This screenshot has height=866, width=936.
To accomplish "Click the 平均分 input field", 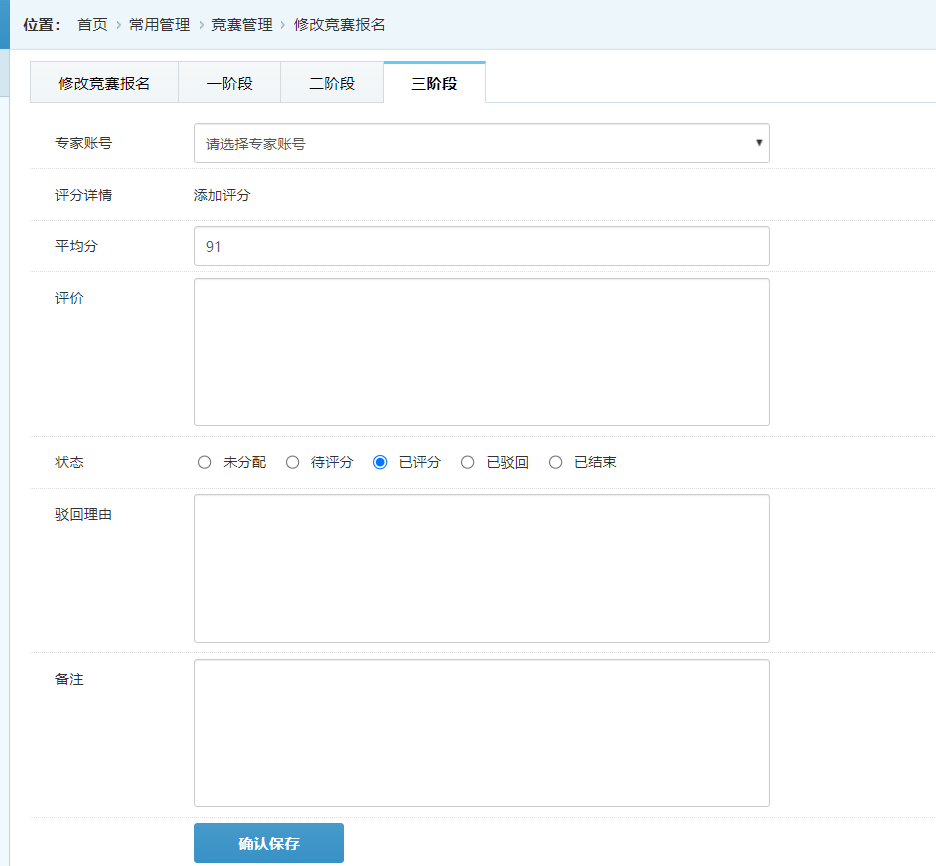I will 481,246.
